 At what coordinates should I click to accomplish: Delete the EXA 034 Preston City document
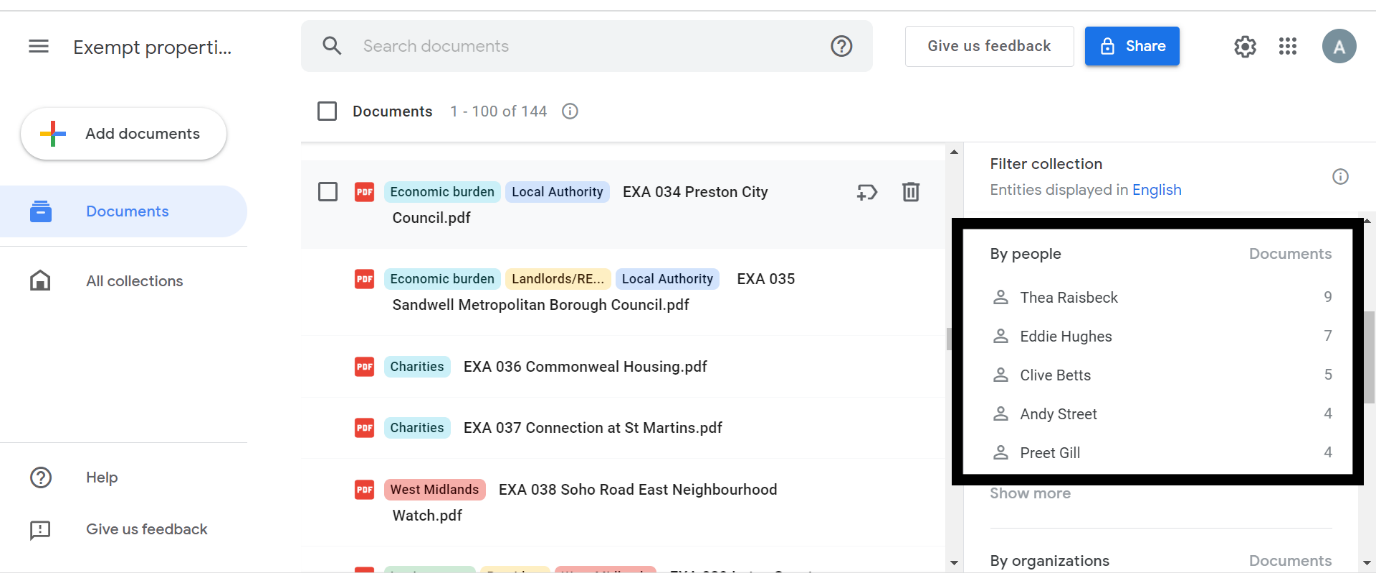tap(910, 192)
